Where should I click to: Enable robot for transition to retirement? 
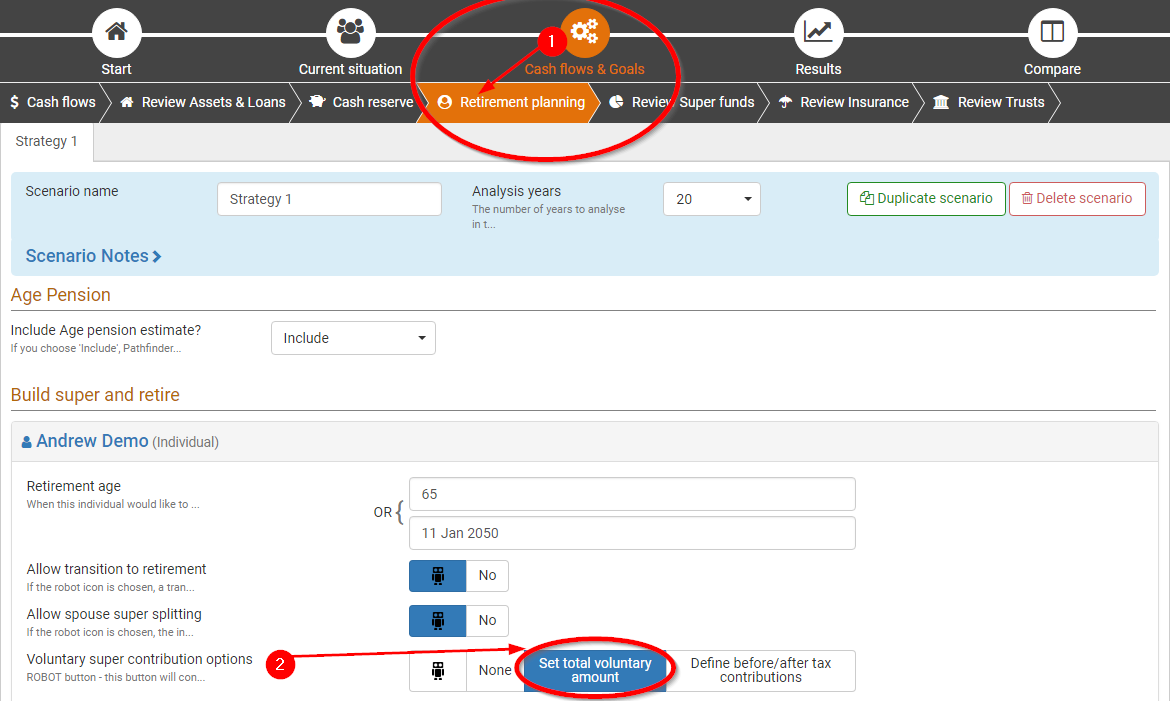tap(438, 576)
